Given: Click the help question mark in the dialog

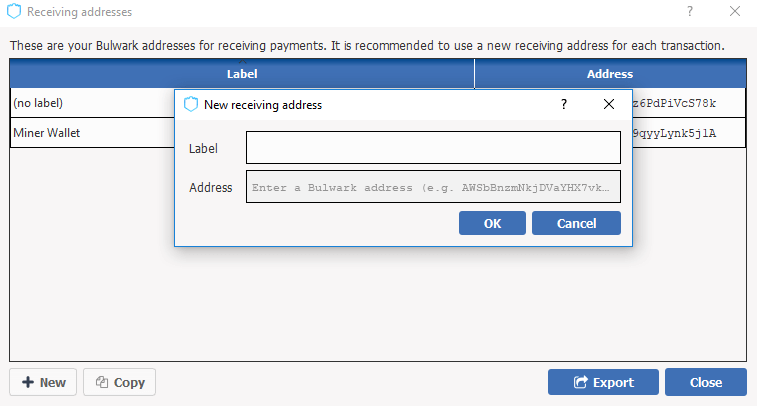Looking at the screenshot, I should (x=564, y=104).
